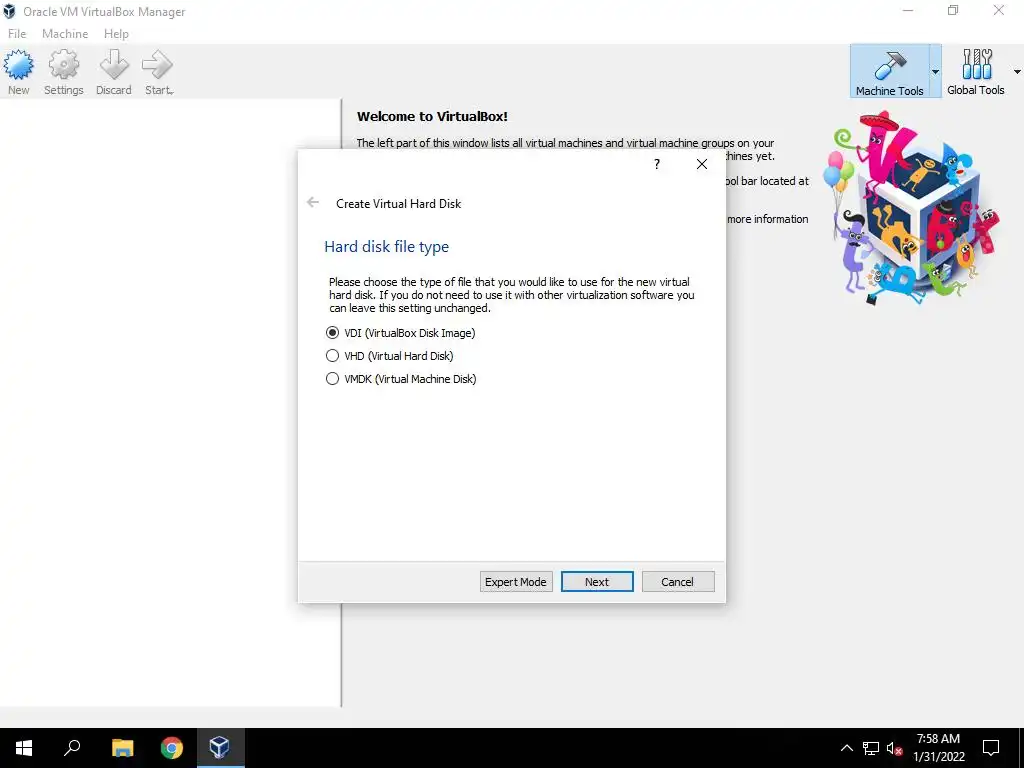The width and height of the screenshot is (1024, 768).
Task: Open the taskbar search magnifier
Action: click(x=72, y=748)
